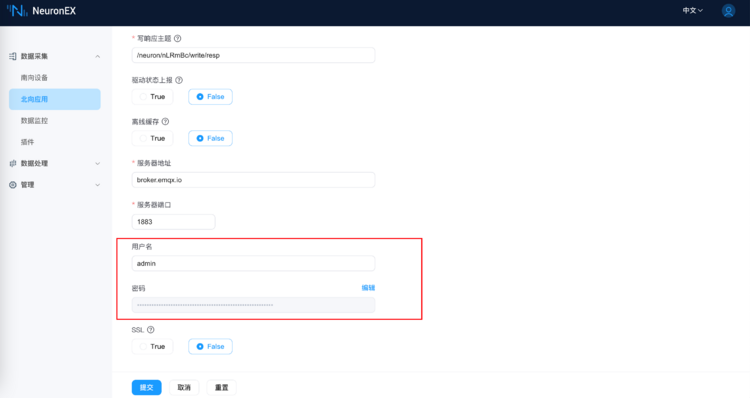Click help icon beside 驱动状态上报
Screen dimensions: 750x398
[179, 80]
